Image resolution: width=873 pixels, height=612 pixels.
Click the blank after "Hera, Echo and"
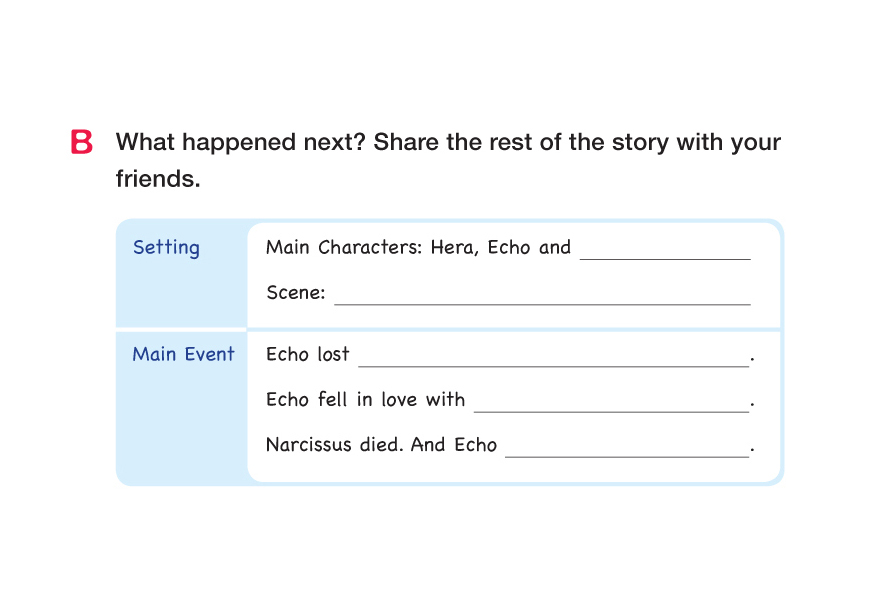[665, 251]
